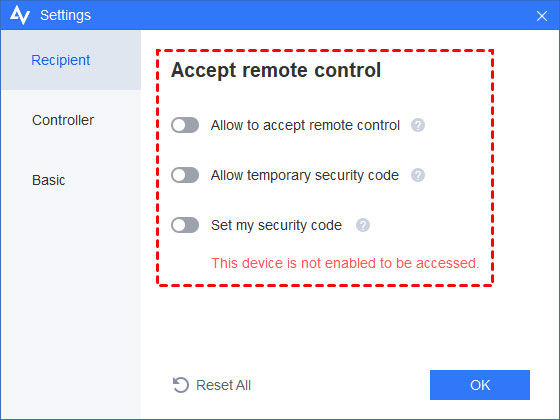Image resolution: width=560 pixels, height=420 pixels.
Task: Close the Settings window
Action: 541,16
